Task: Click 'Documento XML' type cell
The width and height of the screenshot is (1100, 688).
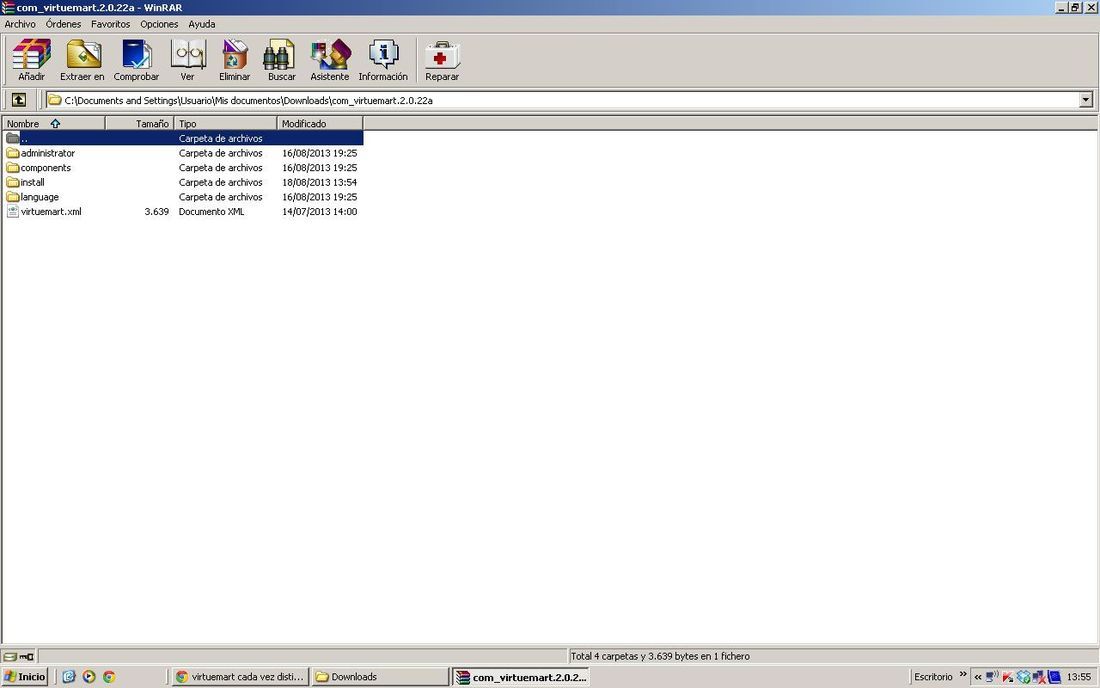Action: (211, 211)
